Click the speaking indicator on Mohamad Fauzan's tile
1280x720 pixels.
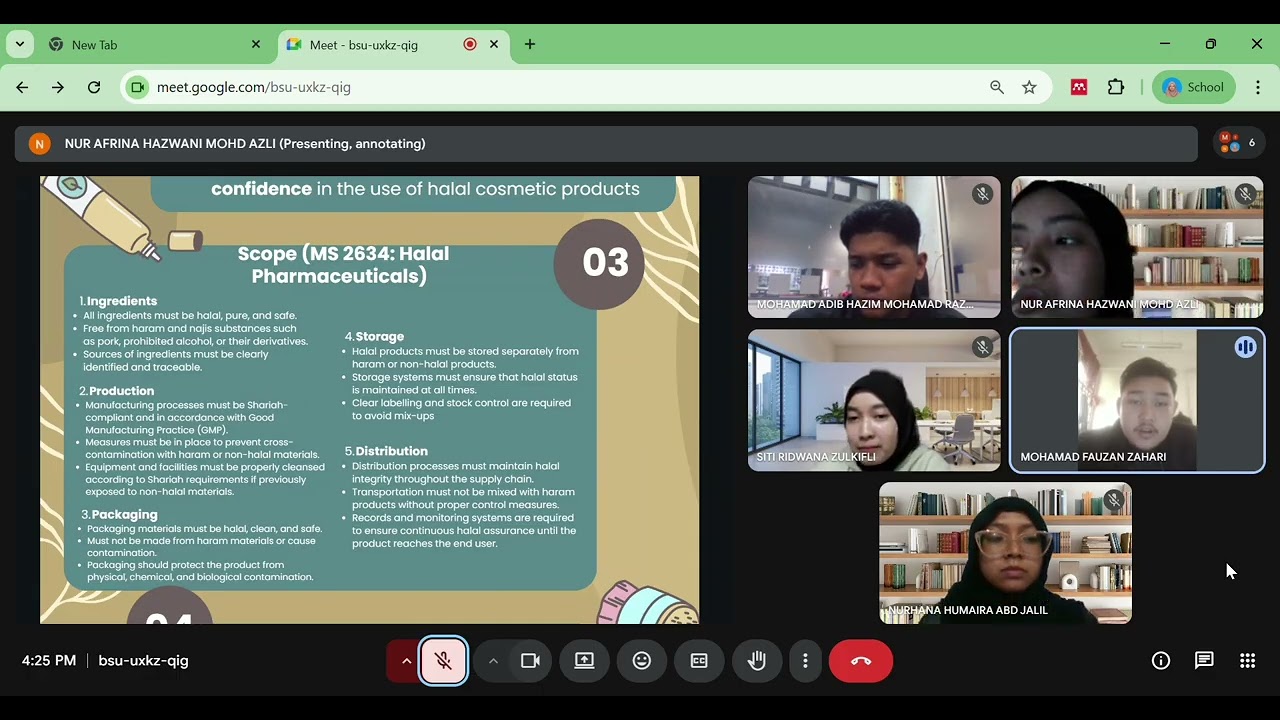[1245, 347]
